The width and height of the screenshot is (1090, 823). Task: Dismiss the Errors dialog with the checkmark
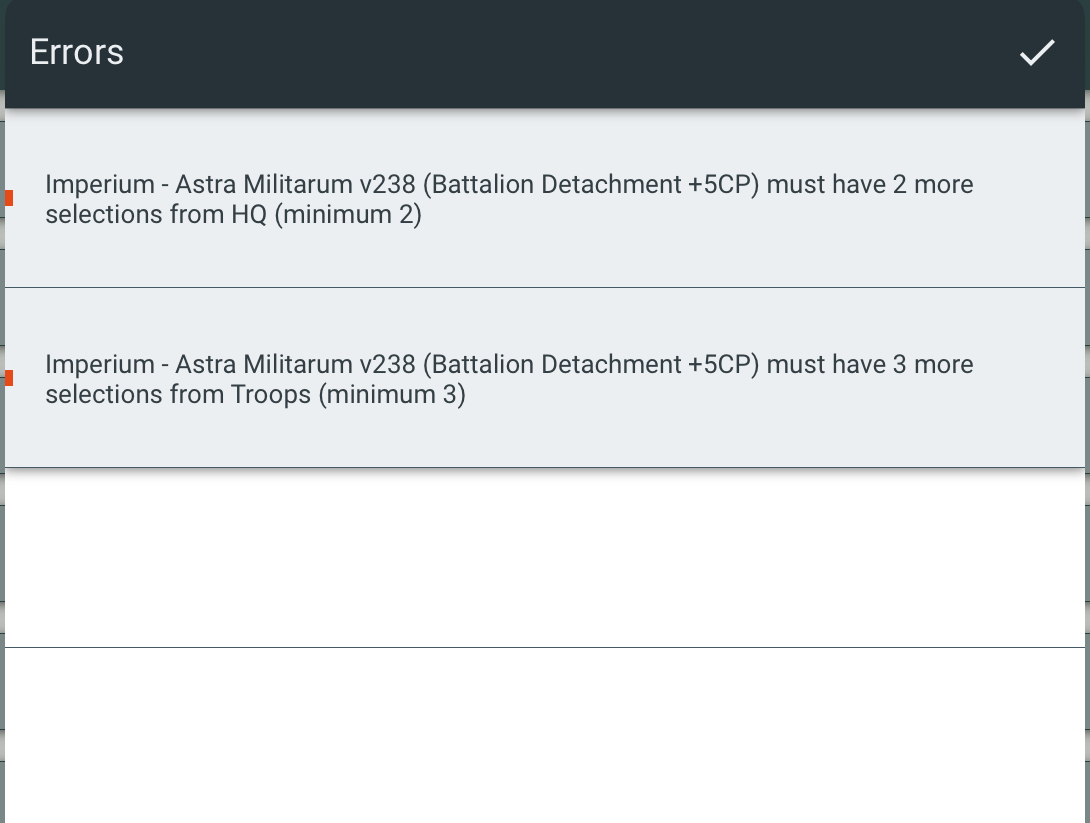pos(1036,53)
